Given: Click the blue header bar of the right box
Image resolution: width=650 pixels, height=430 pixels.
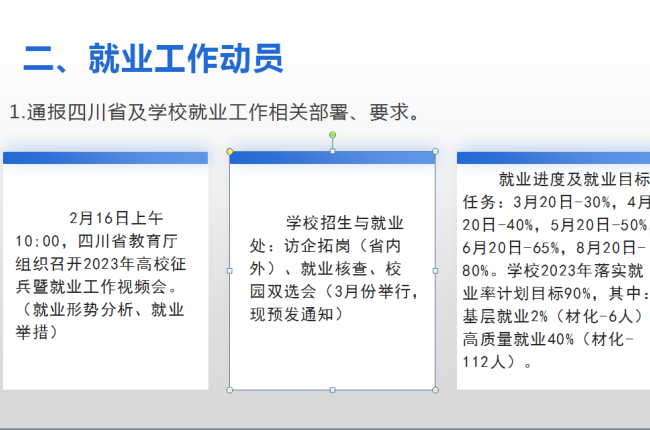Looking at the screenshot, I should pyautogui.click(x=553, y=158).
